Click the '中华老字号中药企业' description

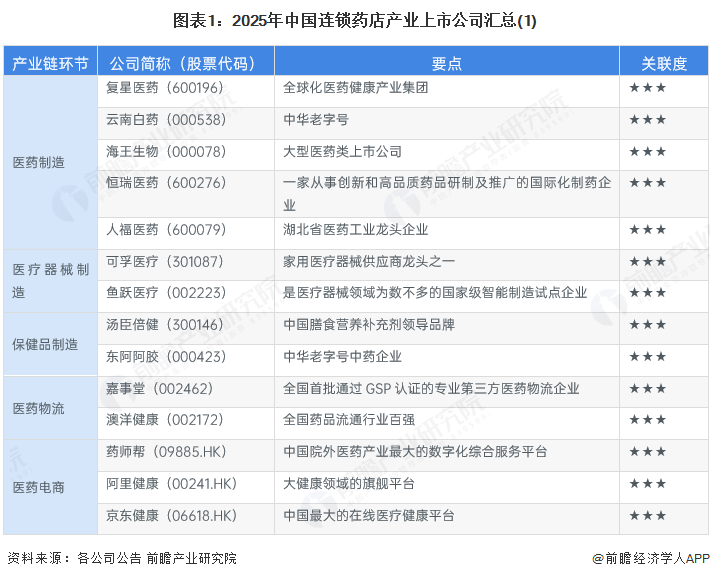343,357
